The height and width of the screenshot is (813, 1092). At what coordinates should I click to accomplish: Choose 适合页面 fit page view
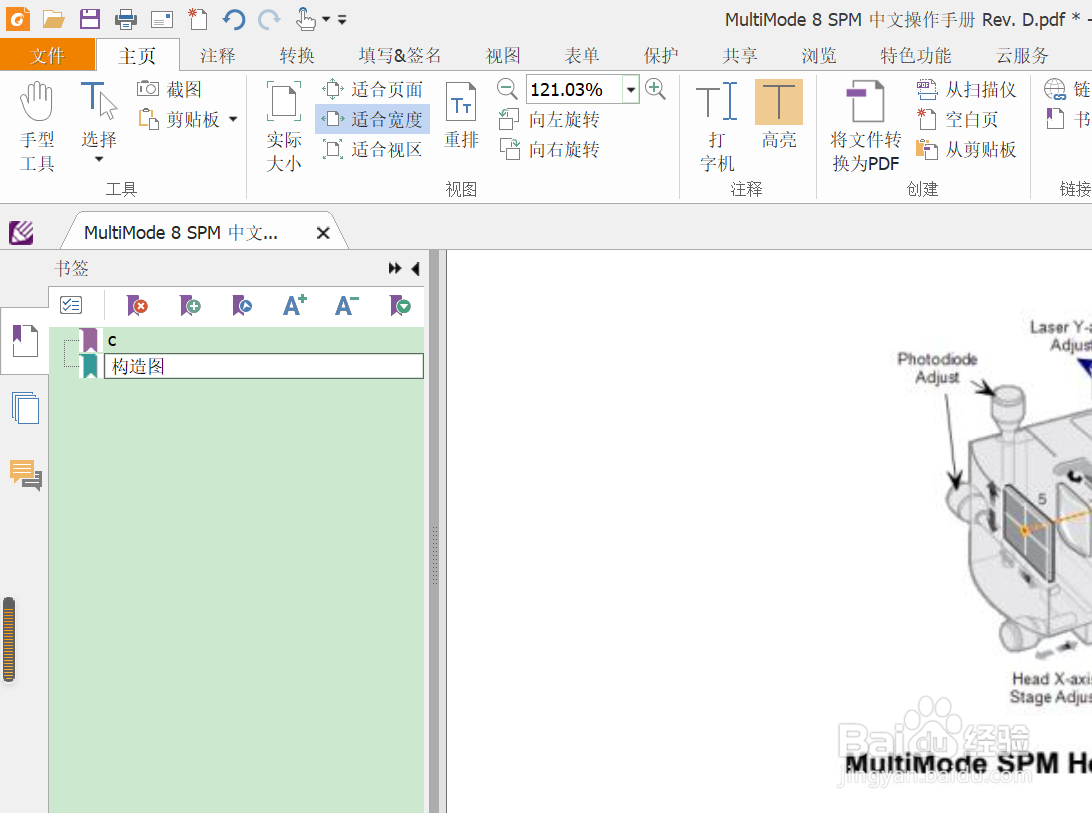(373, 89)
